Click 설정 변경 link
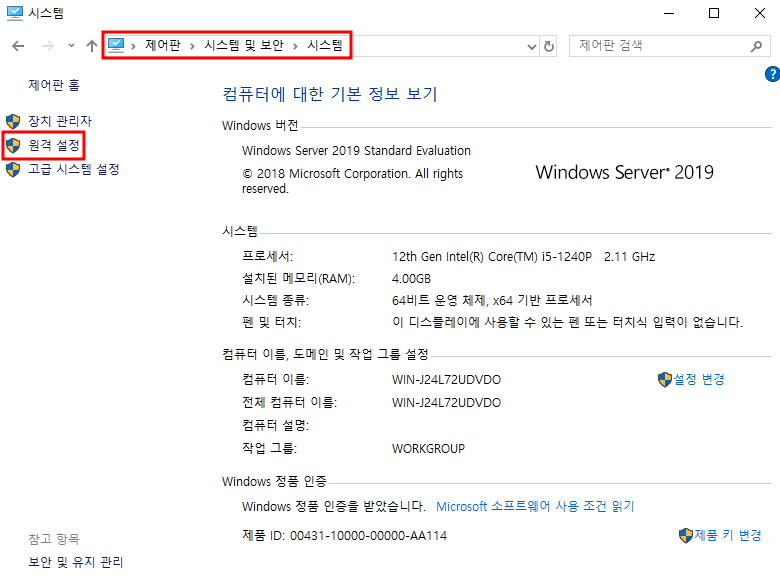 pos(698,380)
